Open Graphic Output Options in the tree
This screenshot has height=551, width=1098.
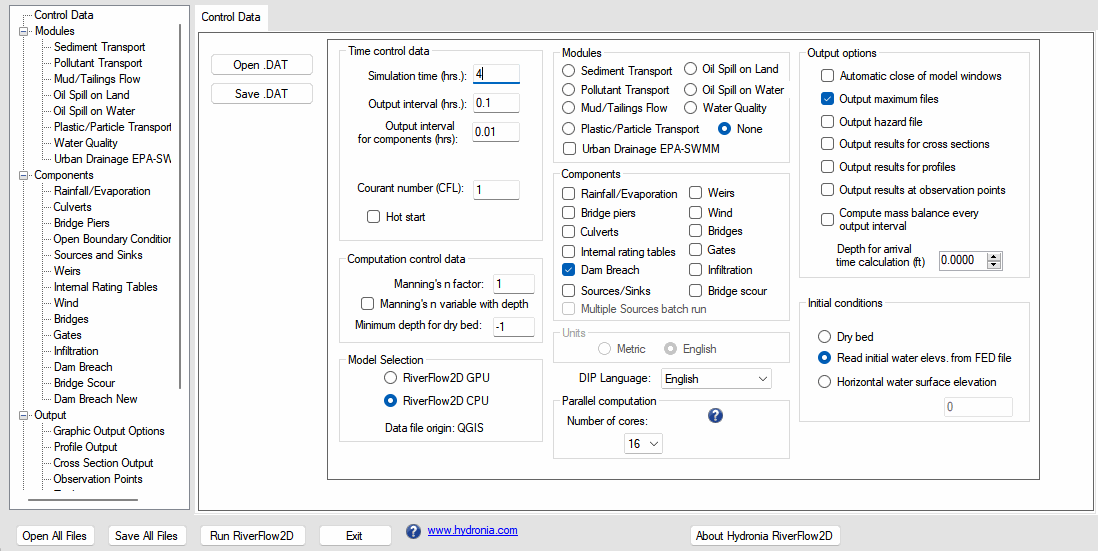(108, 431)
